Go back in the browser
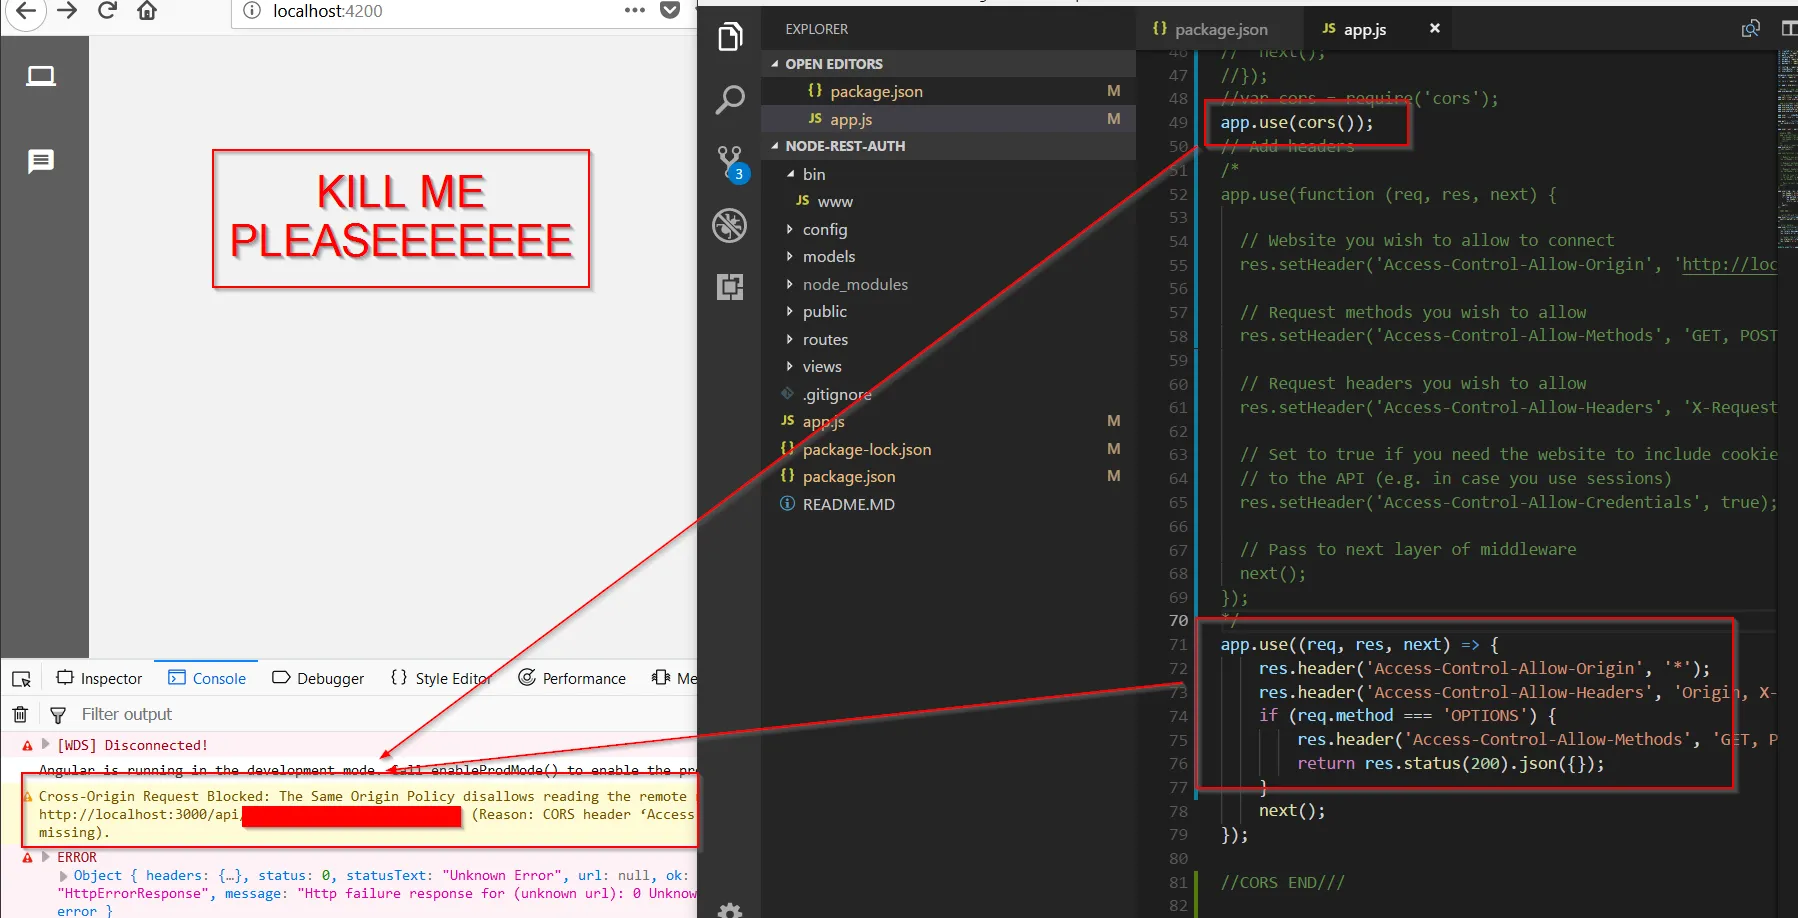The image size is (1798, 918). [26, 11]
